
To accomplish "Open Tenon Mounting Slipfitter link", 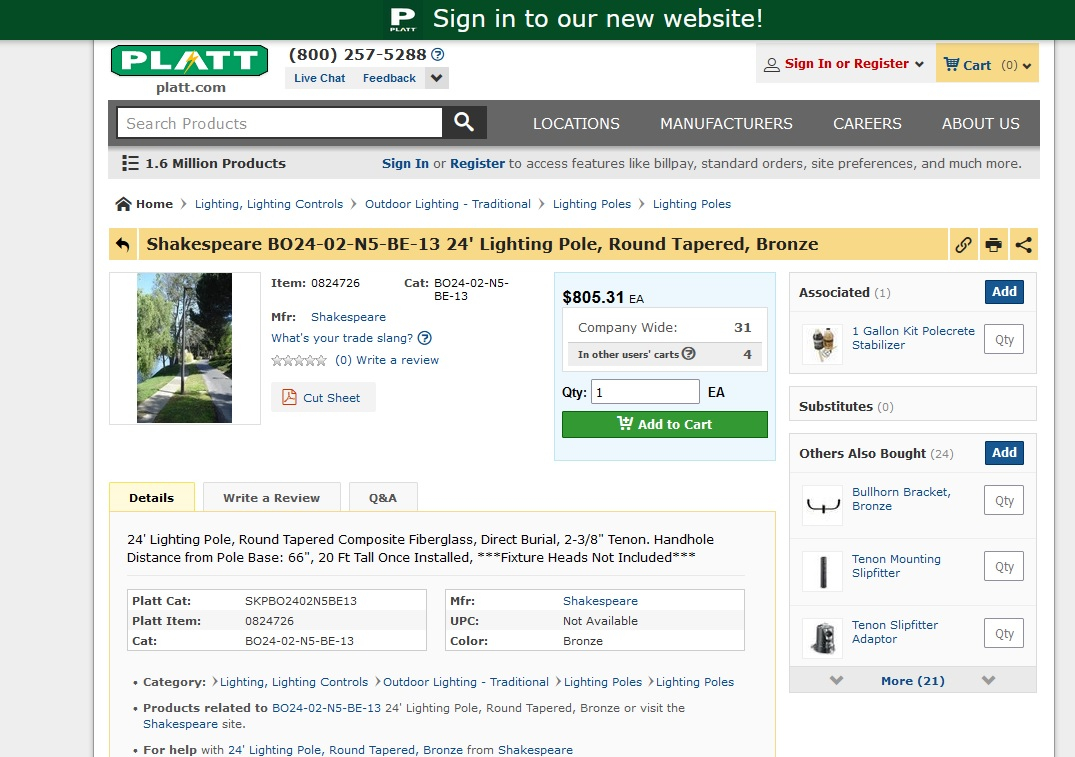I will coord(896,566).
